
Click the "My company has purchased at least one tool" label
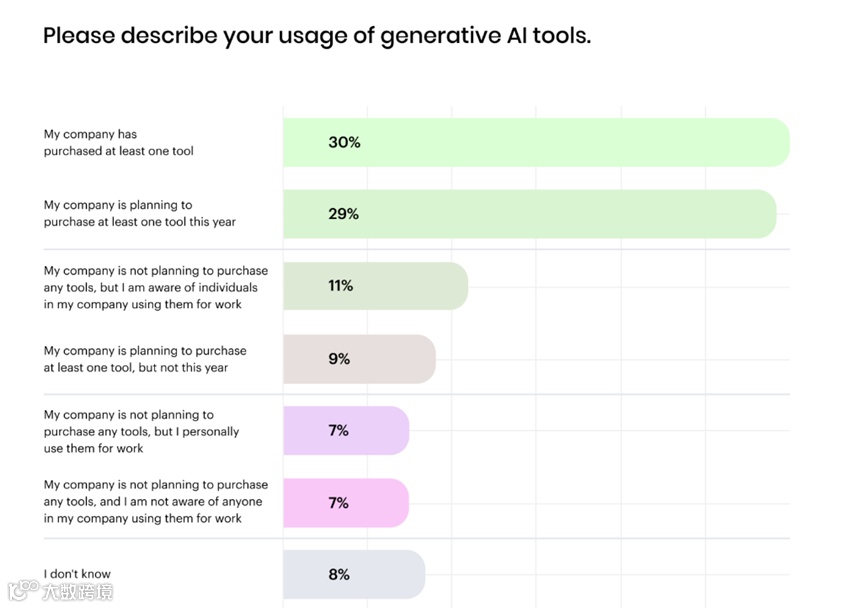118,142
